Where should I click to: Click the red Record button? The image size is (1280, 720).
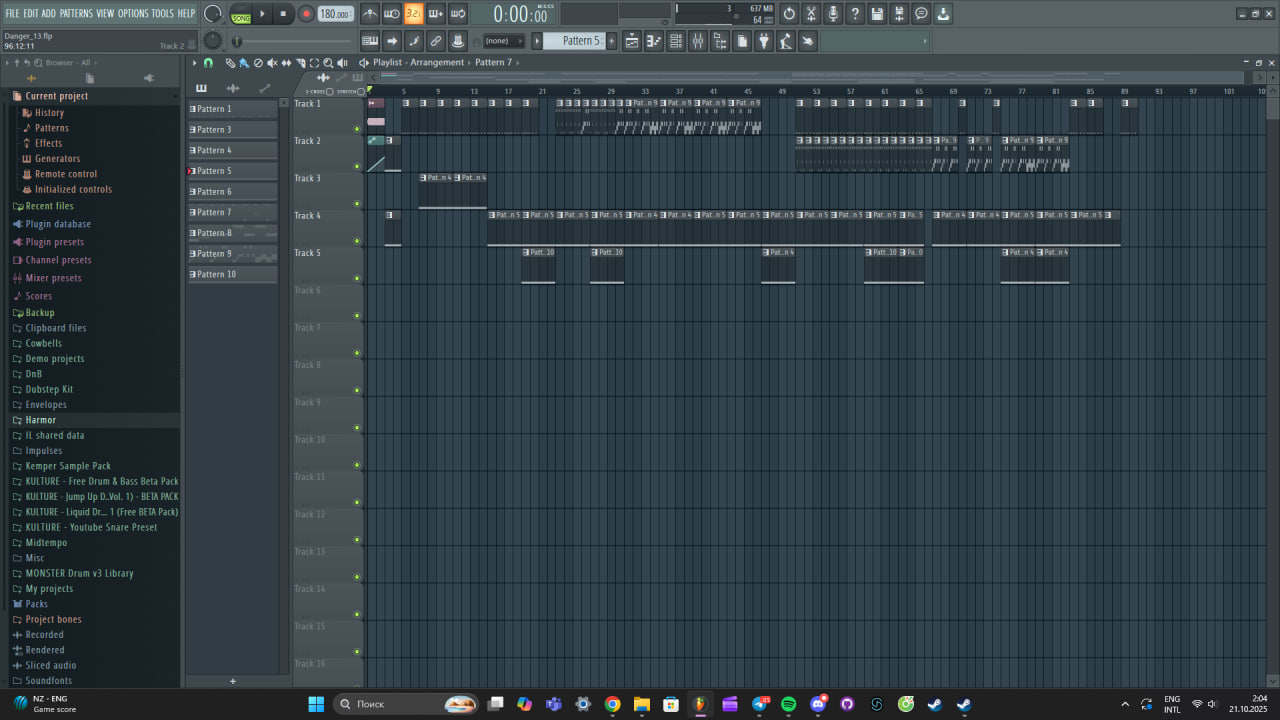[304, 14]
